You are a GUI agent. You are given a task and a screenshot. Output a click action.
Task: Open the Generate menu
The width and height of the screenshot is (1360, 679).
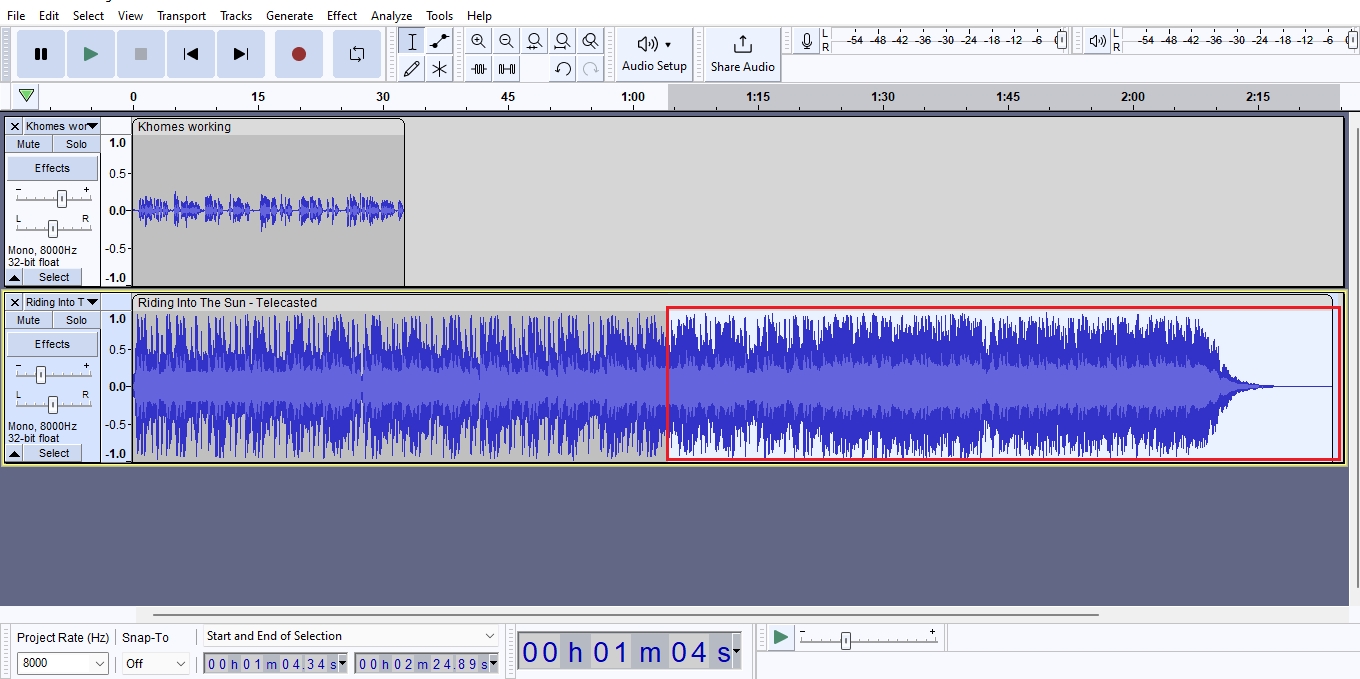pyautogui.click(x=289, y=15)
